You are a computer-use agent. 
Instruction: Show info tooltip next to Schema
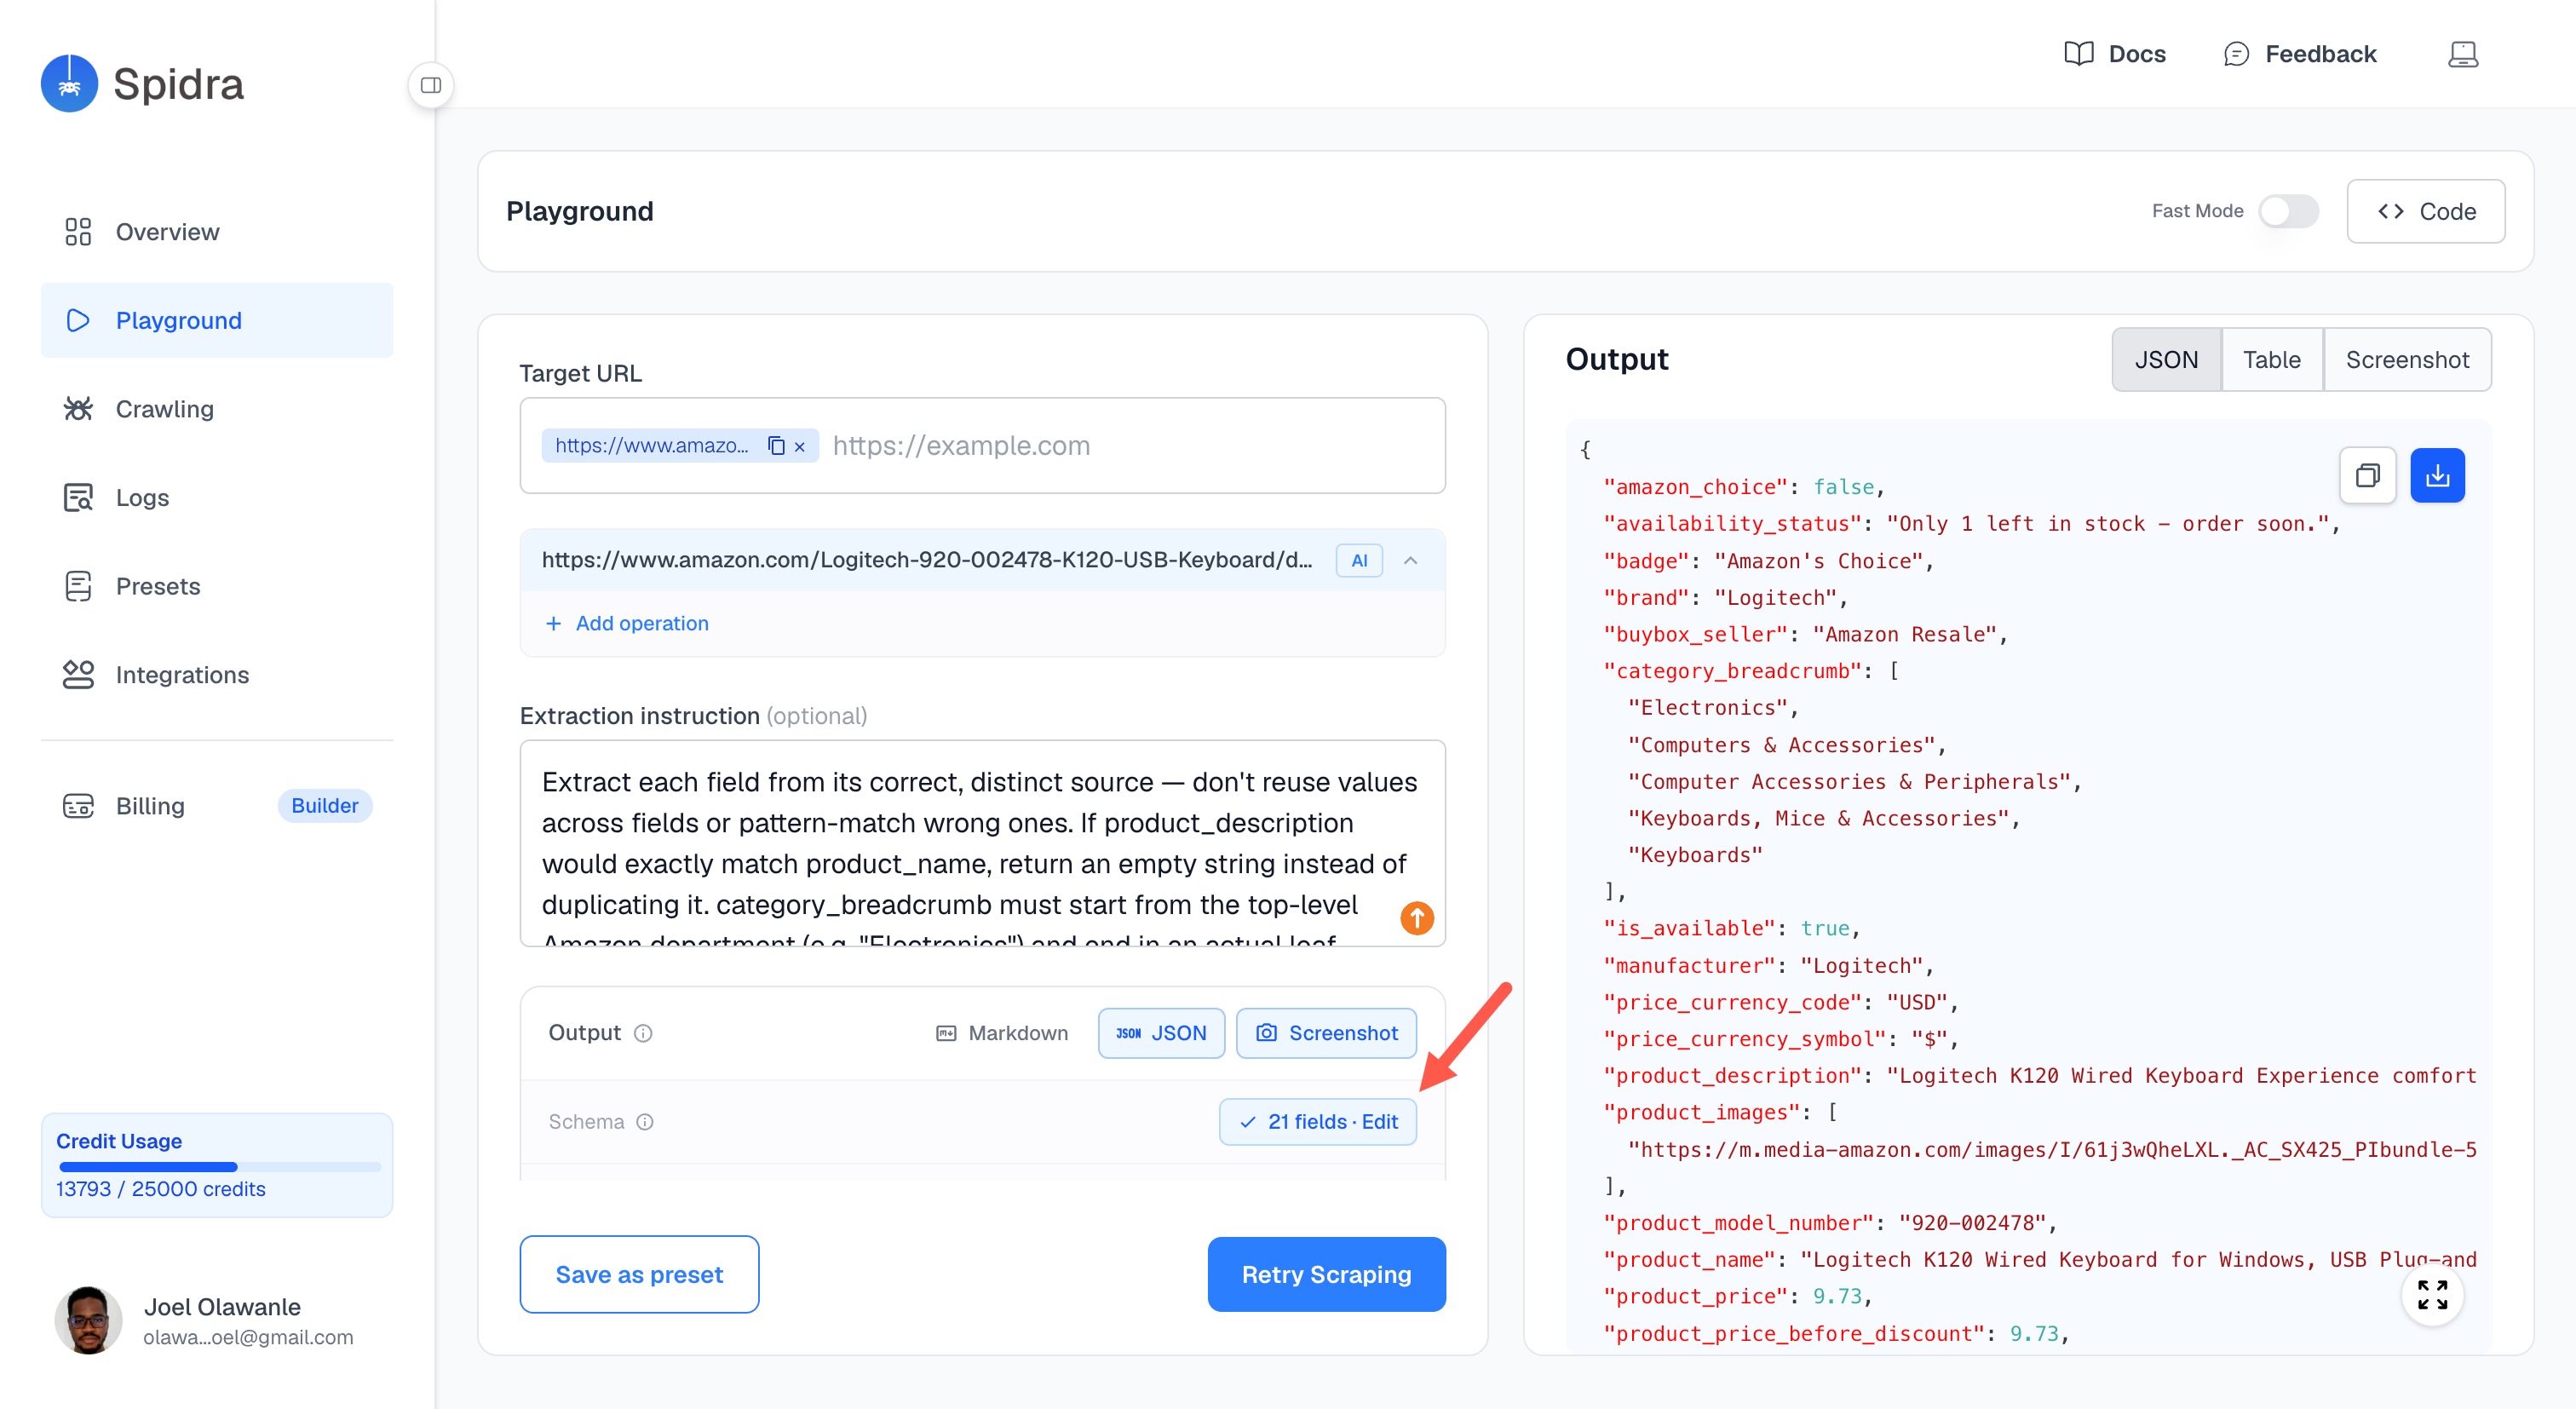tap(645, 1122)
